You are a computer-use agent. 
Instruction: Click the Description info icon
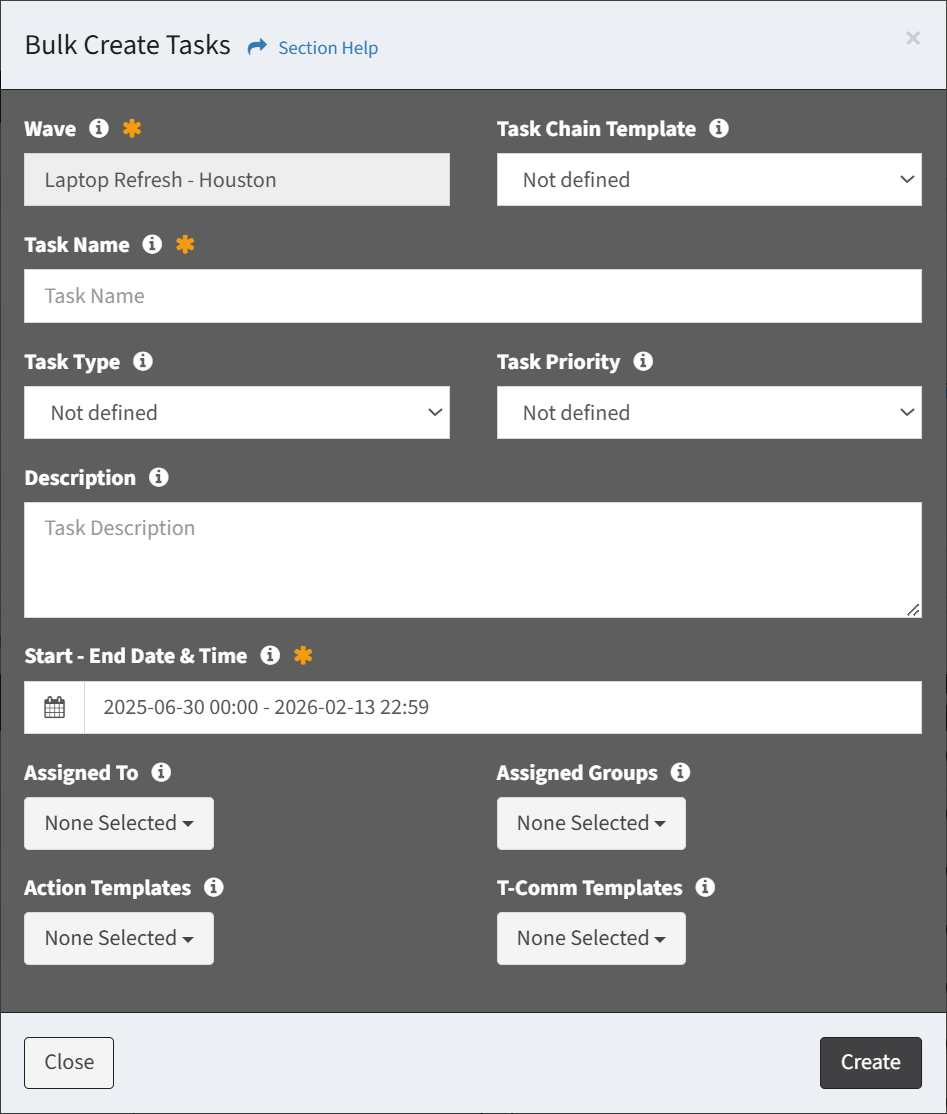[158, 477]
